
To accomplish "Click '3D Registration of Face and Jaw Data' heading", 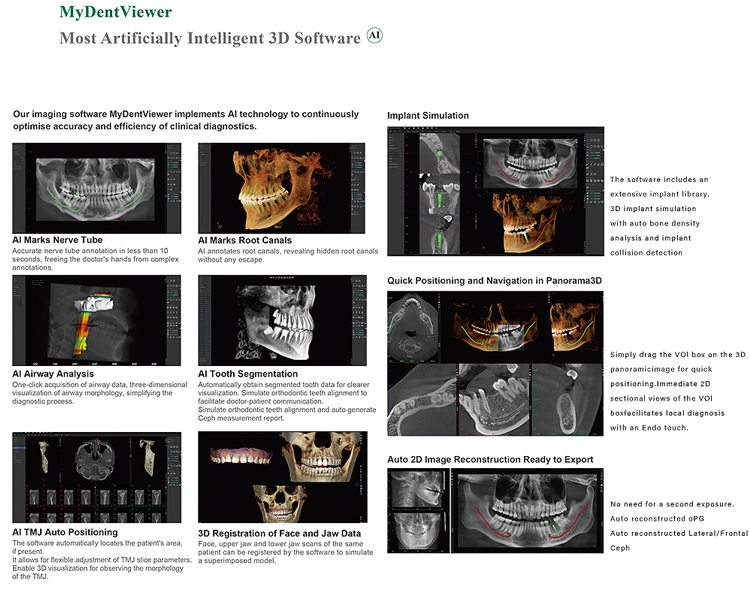I will (x=279, y=533).
